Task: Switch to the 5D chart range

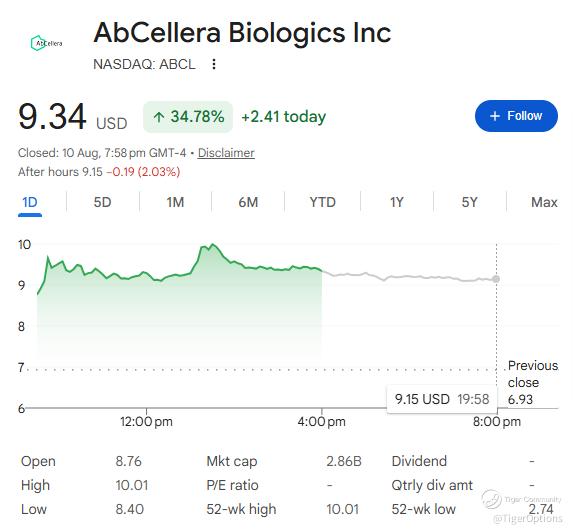Action: pos(102,202)
